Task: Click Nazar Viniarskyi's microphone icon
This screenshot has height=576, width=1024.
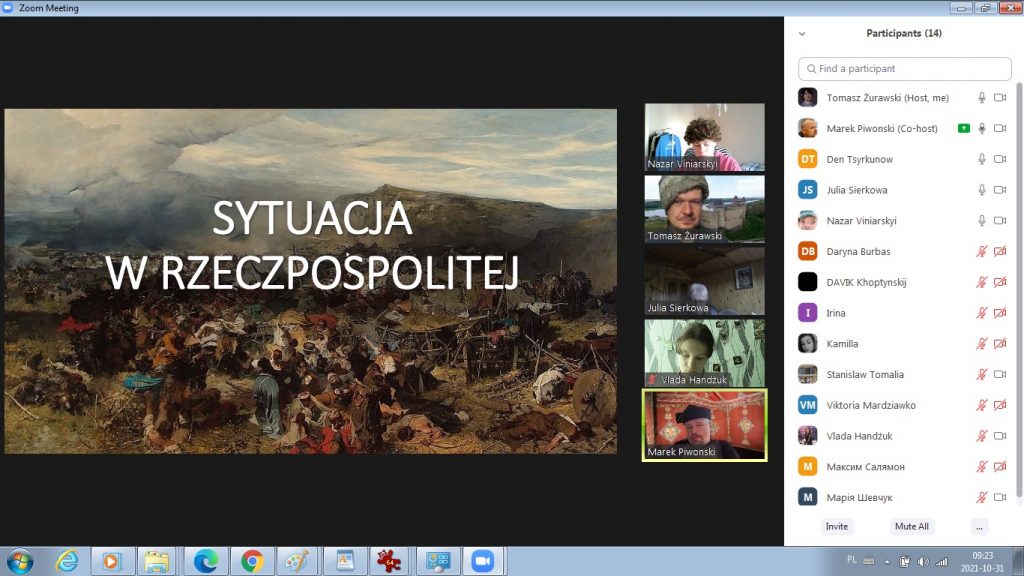Action: 981,221
